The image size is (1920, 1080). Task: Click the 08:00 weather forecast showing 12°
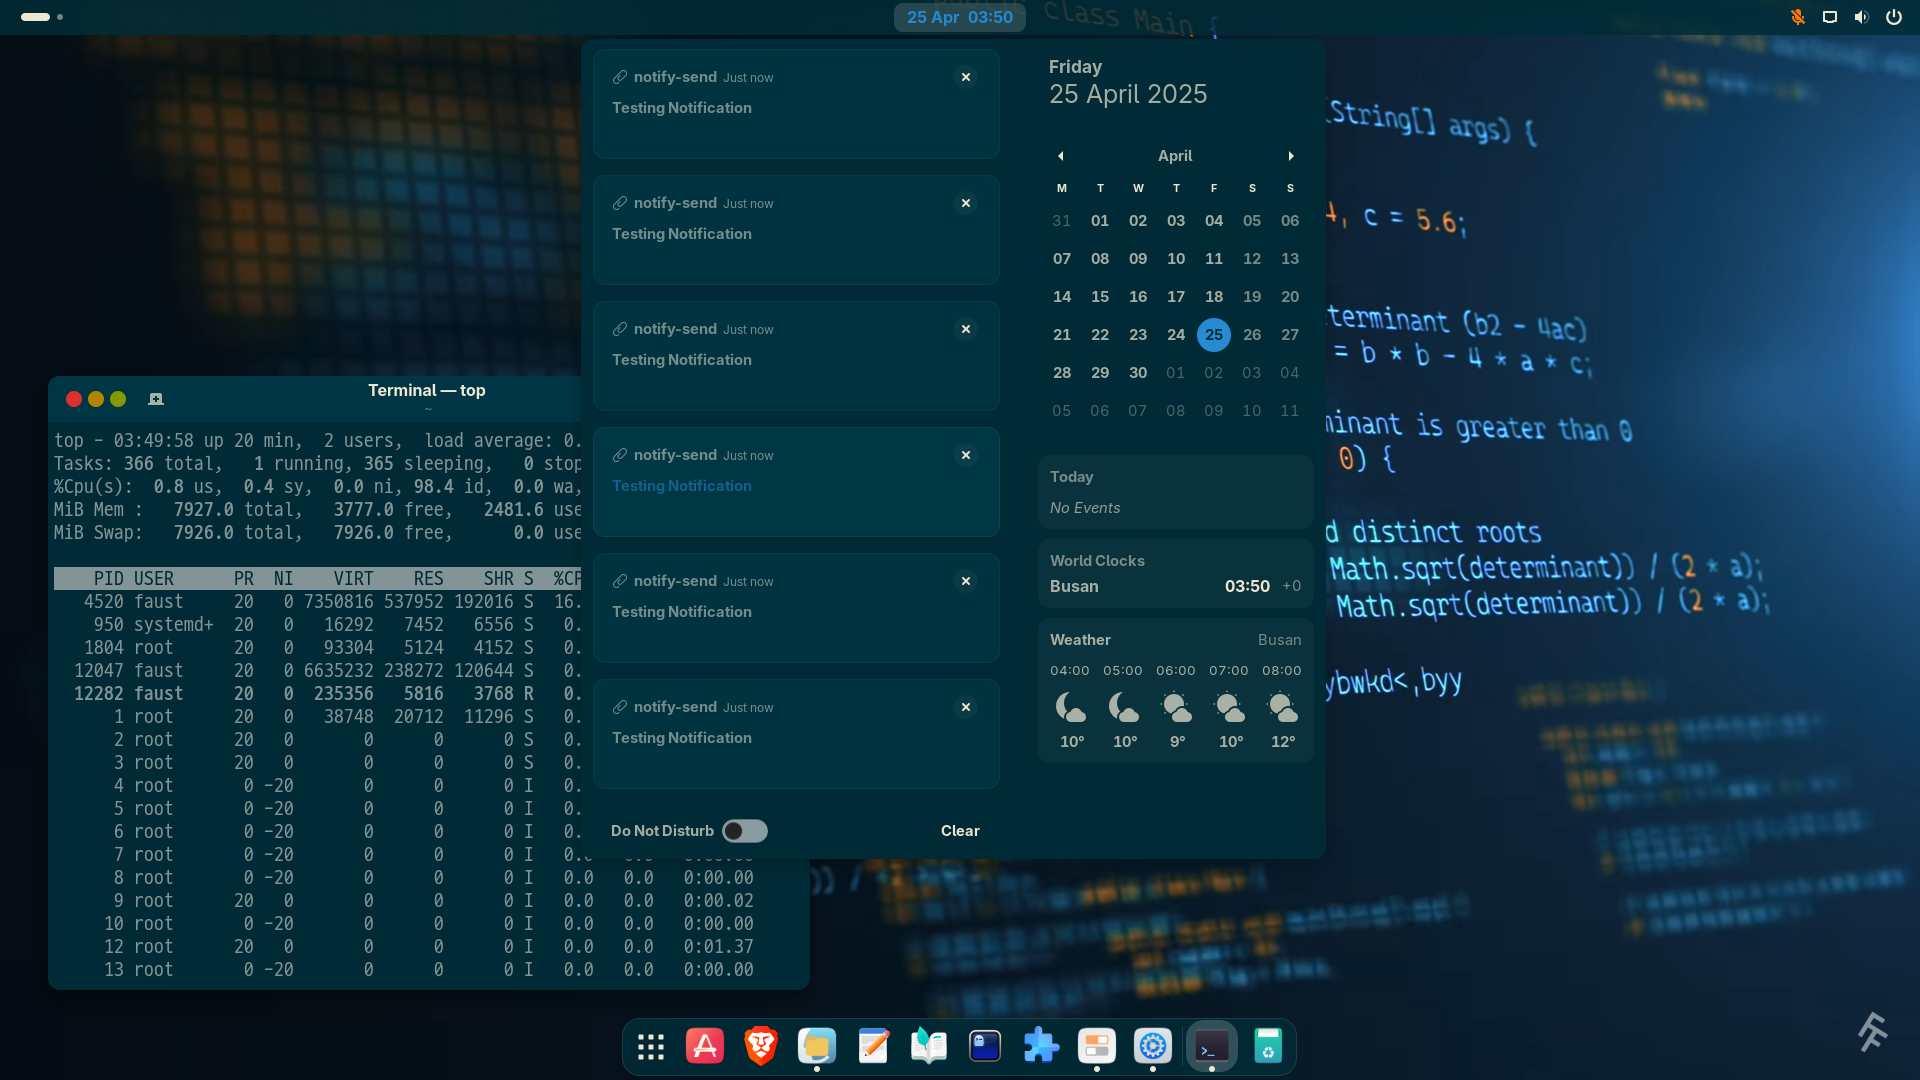point(1282,706)
